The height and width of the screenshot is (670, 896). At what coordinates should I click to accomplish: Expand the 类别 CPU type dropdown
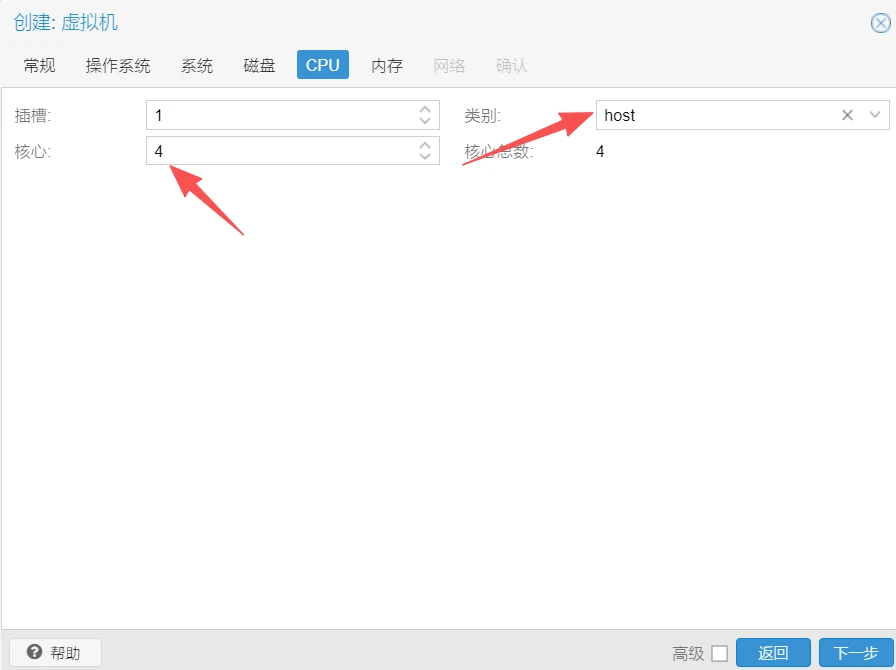[x=875, y=115]
